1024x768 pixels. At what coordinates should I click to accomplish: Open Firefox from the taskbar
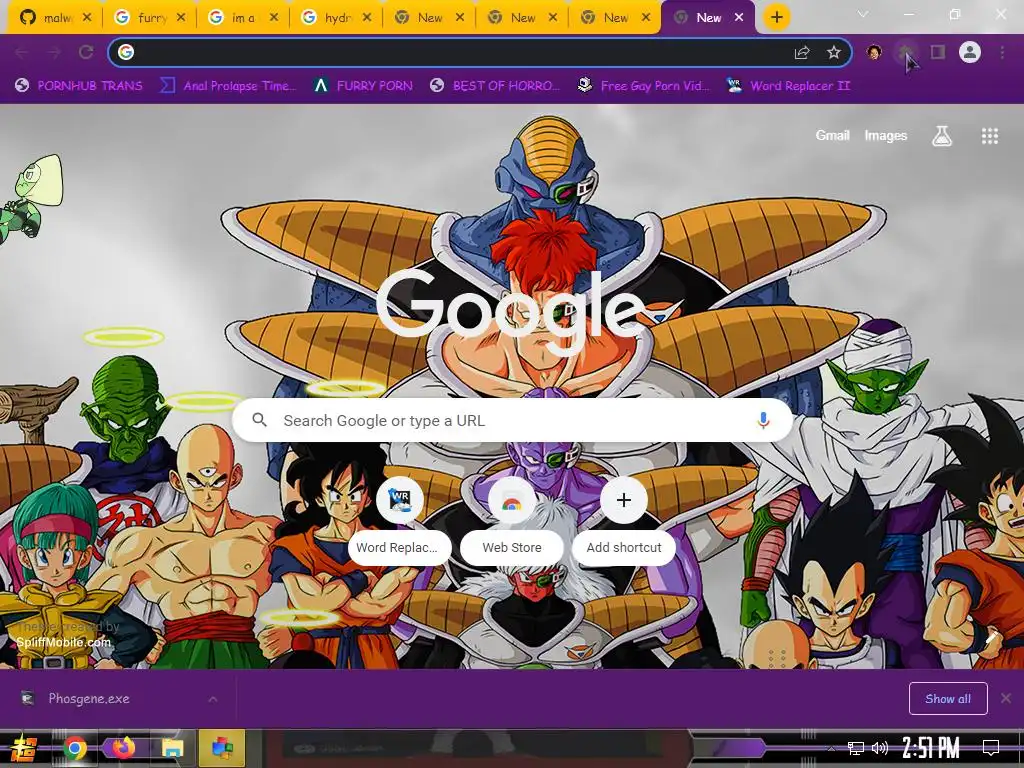[x=123, y=748]
